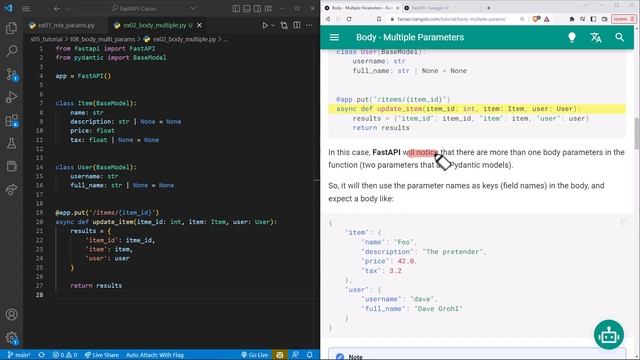
Task: Toggle primary side bar layout button
Action: pos(236,8)
